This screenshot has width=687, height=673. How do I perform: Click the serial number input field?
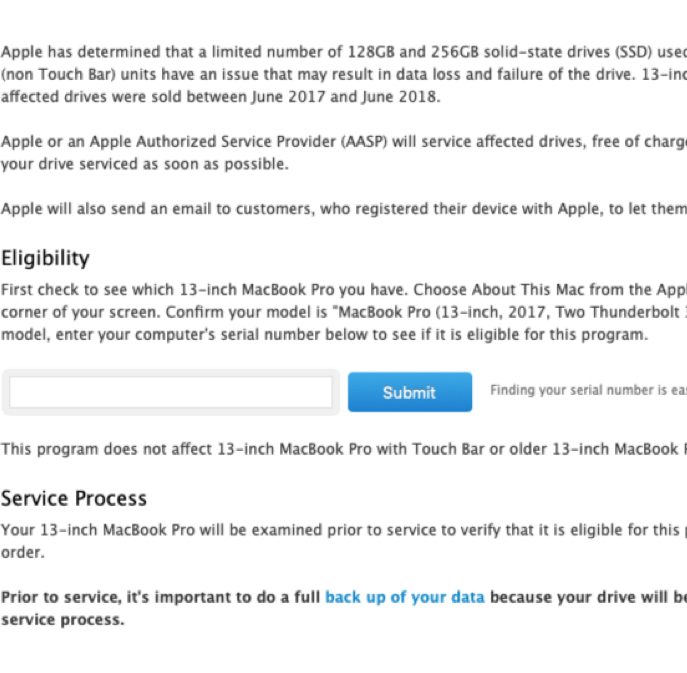171,392
